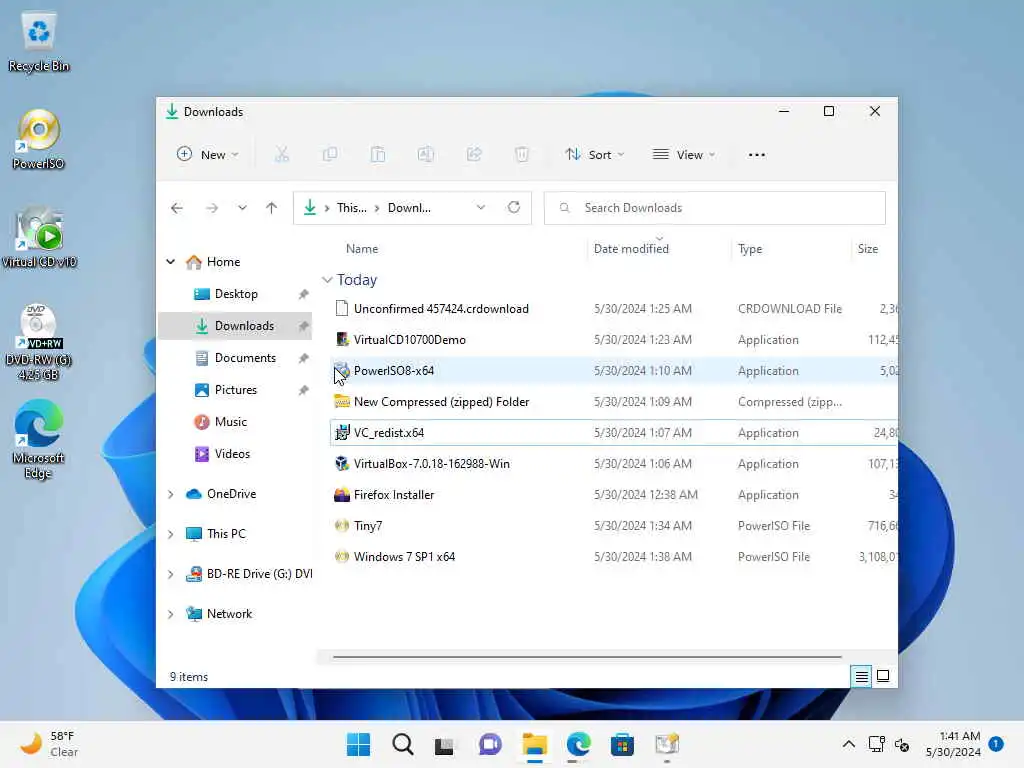Expand the Network tree node
The width and height of the screenshot is (1024, 768).
[x=170, y=614]
